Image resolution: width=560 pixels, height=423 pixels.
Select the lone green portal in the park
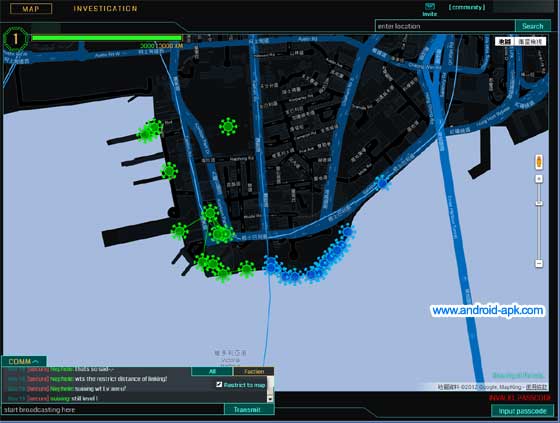tap(228, 126)
